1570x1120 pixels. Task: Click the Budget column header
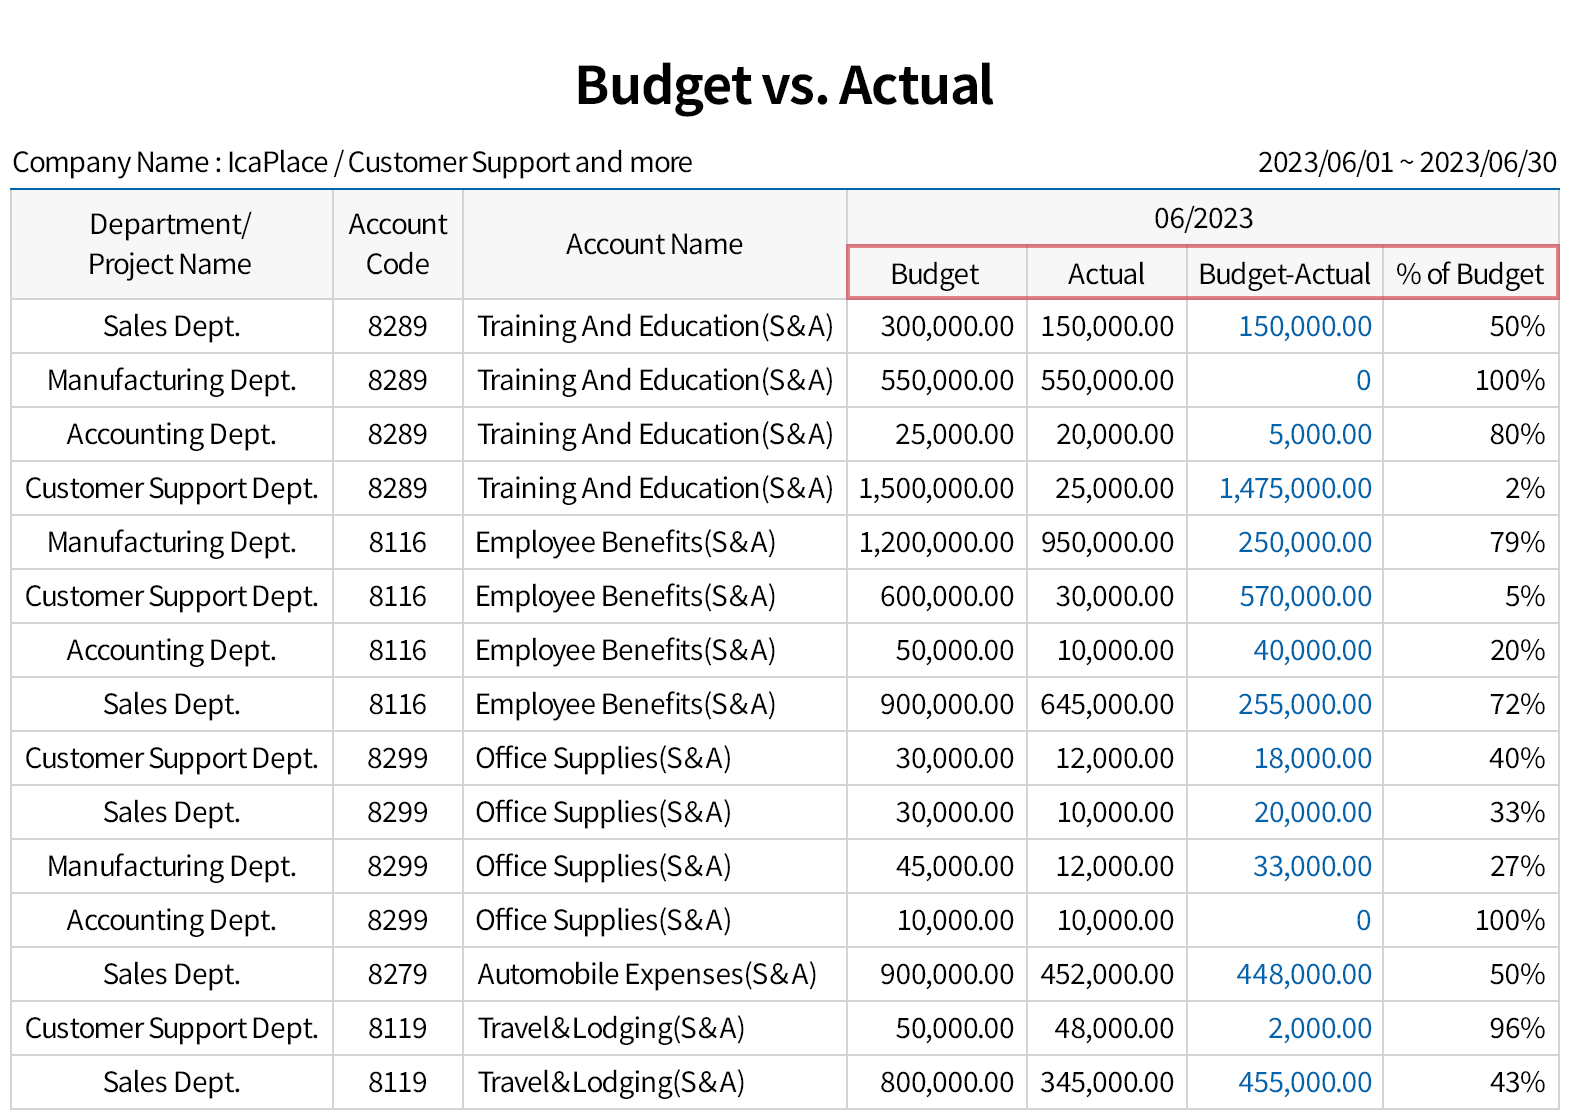[935, 274]
